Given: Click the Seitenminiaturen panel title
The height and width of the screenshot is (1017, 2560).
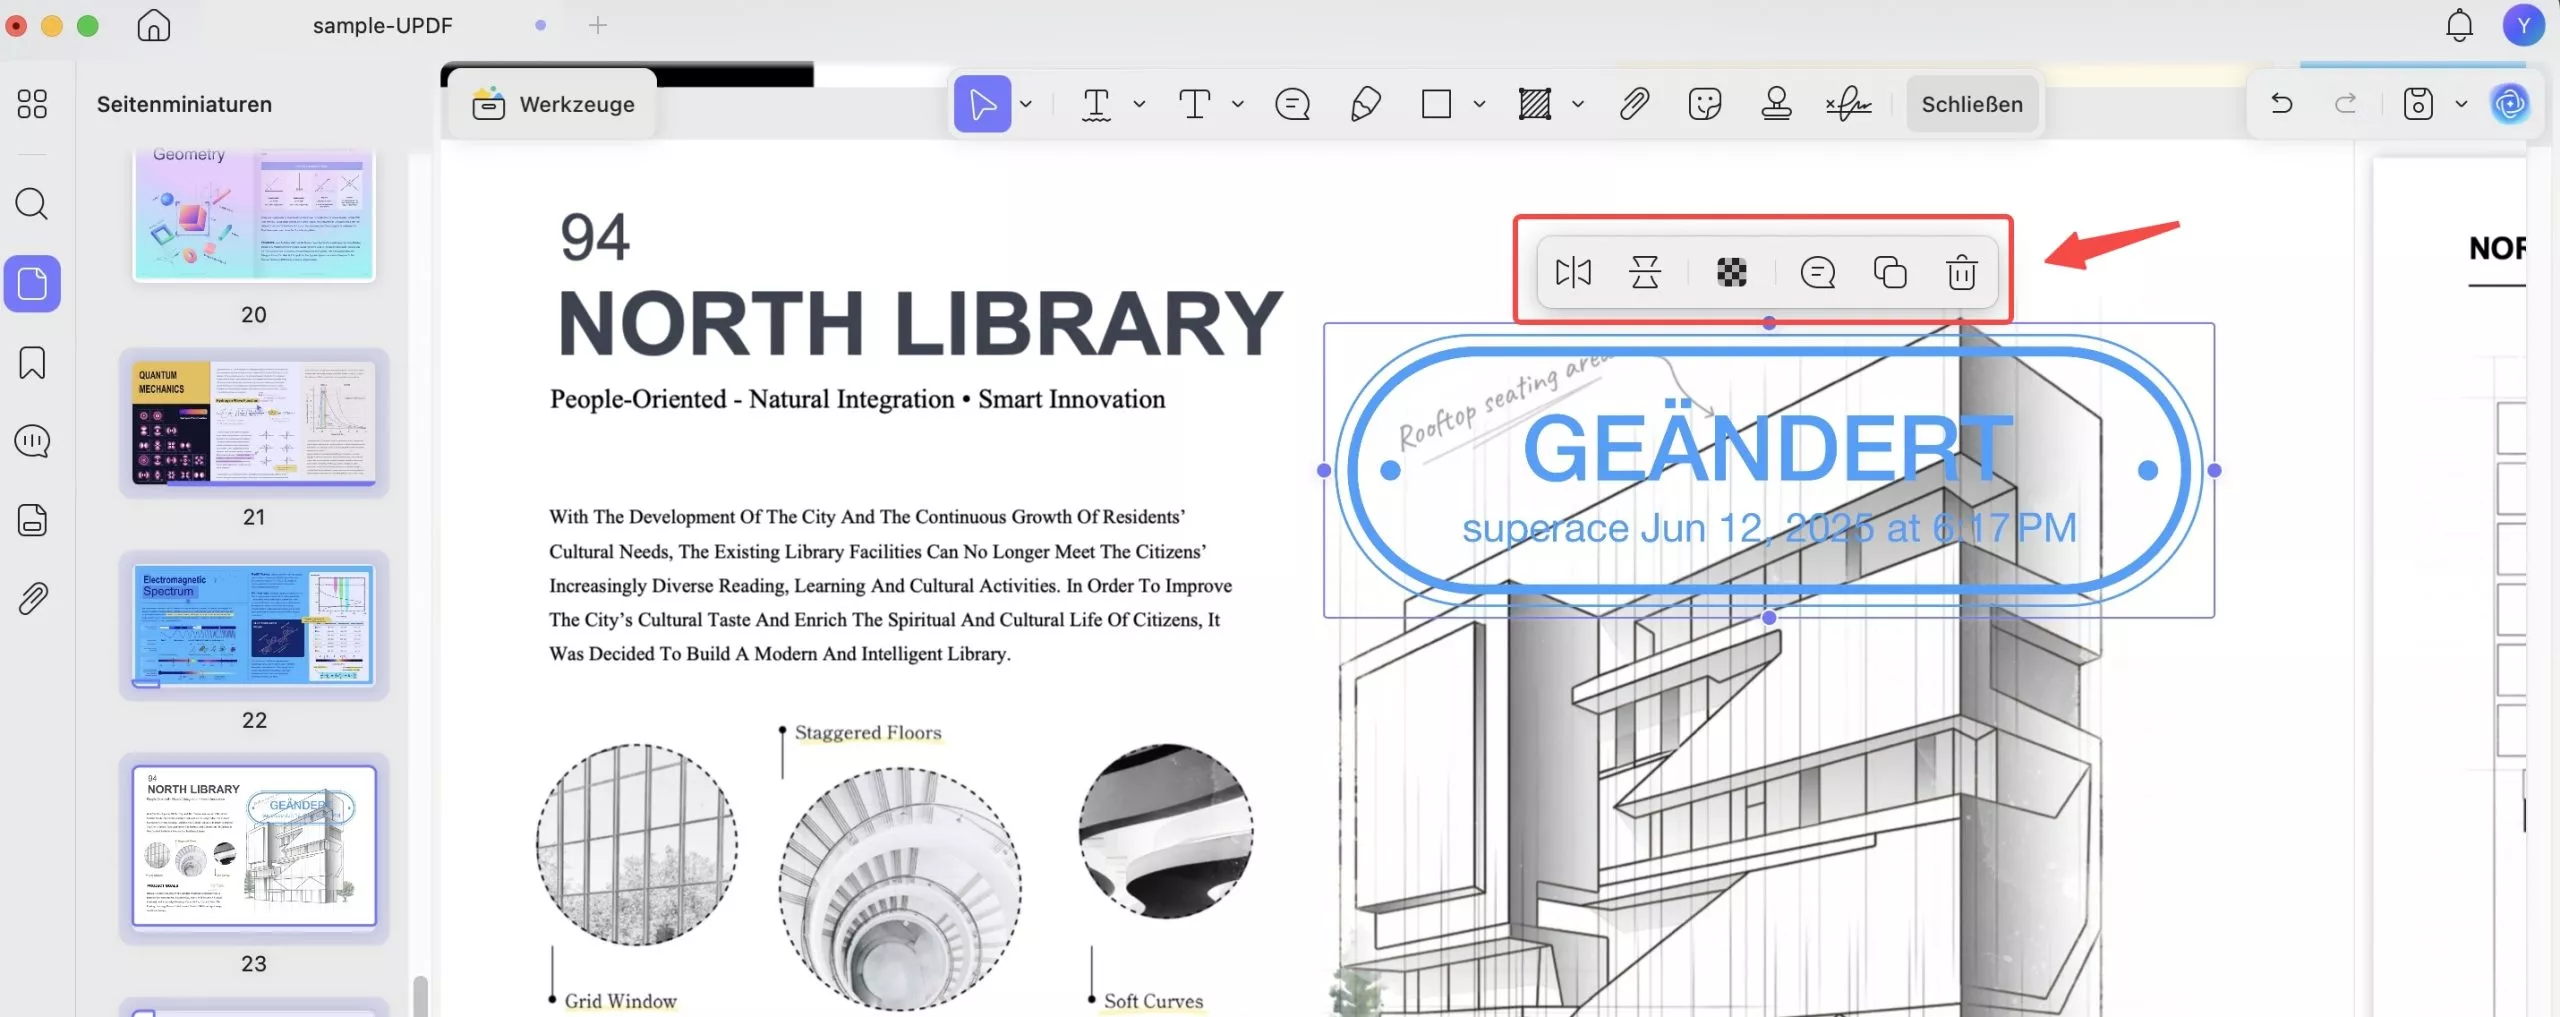Looking at the screenshot, I should tap(184, 104).
